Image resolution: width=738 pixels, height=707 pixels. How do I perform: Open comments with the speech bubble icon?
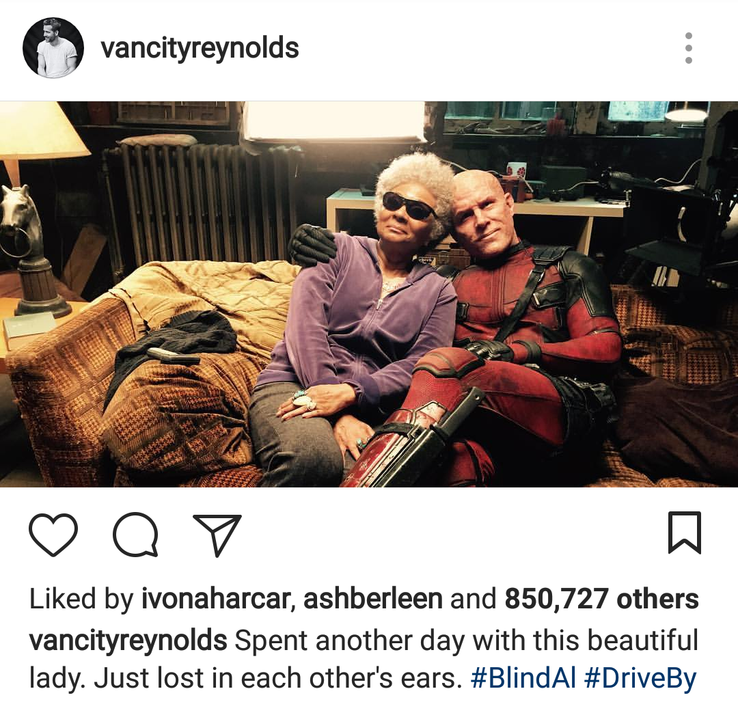click(x=136, y=534)
